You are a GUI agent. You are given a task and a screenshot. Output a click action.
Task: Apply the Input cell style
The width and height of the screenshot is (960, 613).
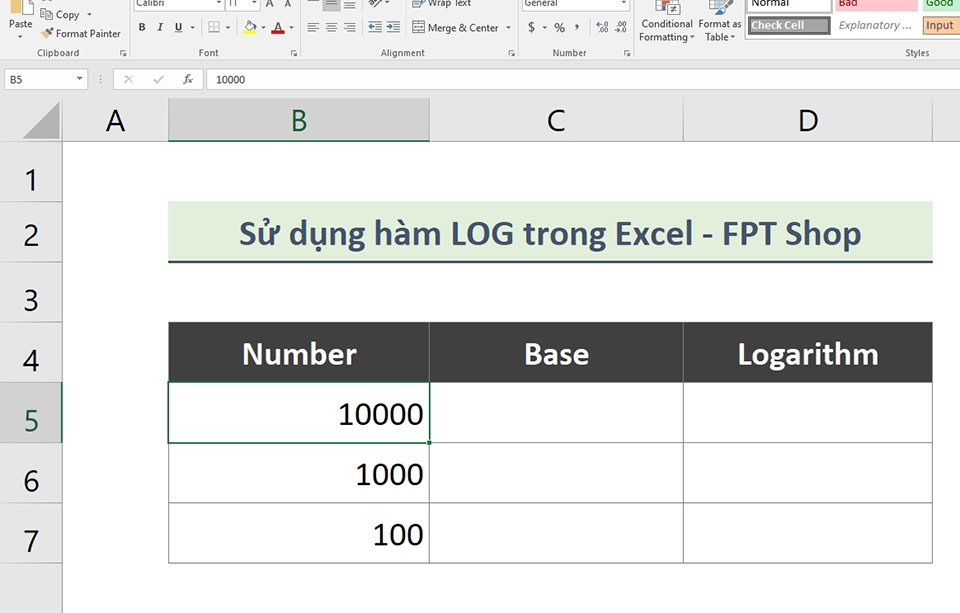[940, 25]
